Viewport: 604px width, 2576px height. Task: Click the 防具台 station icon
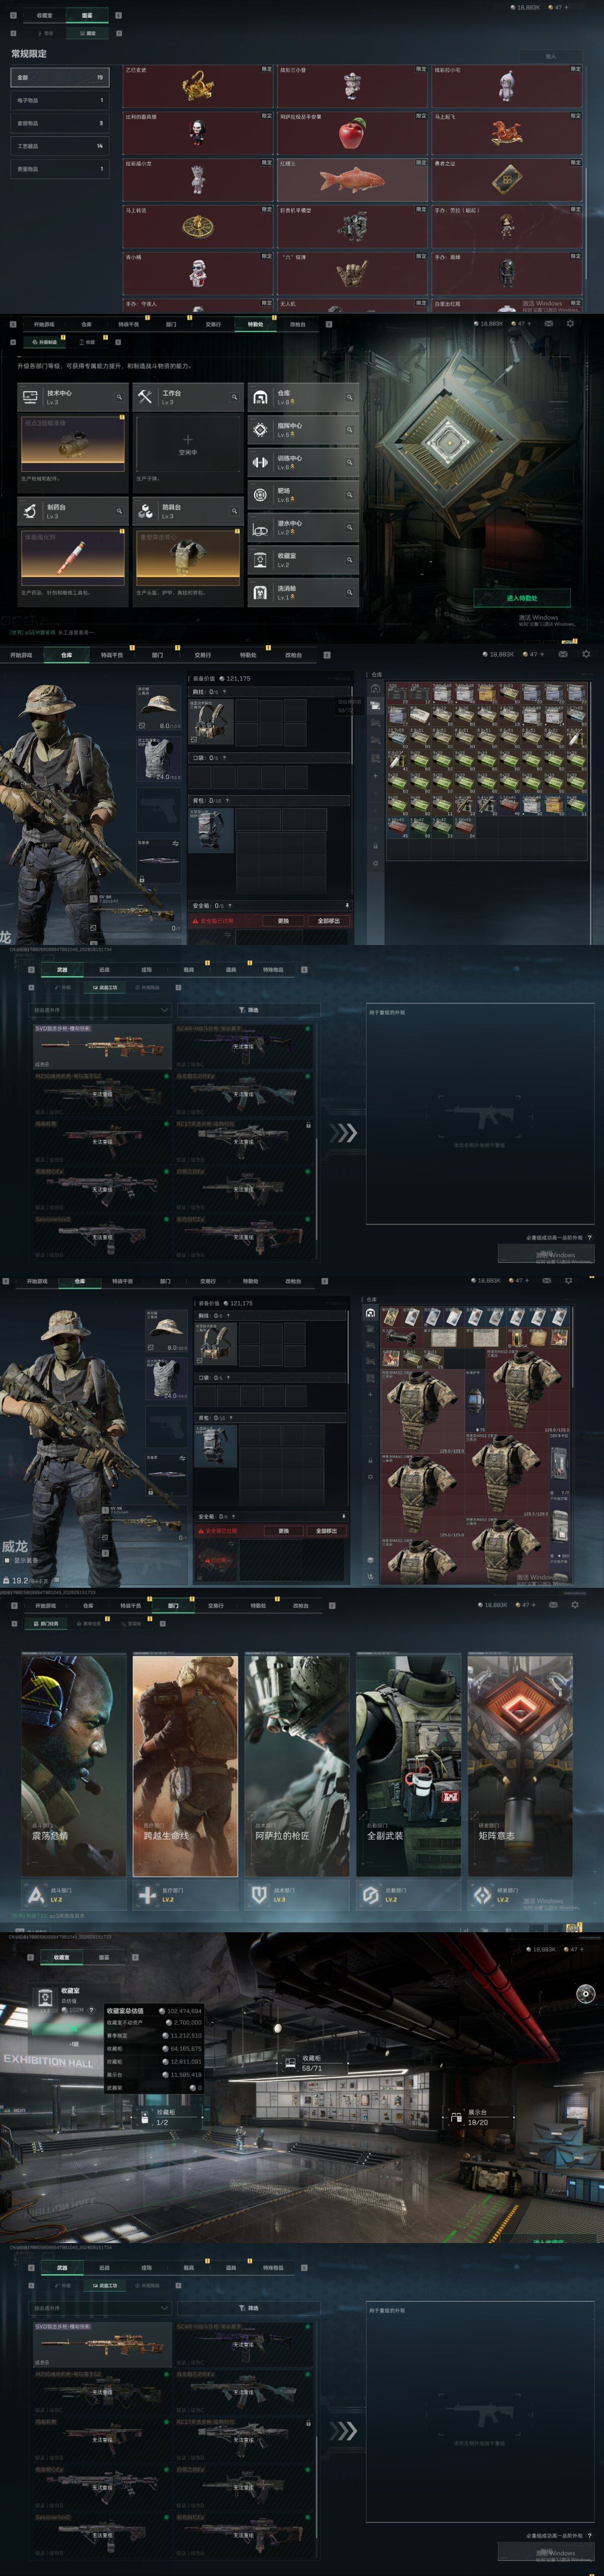pos(145,511)
